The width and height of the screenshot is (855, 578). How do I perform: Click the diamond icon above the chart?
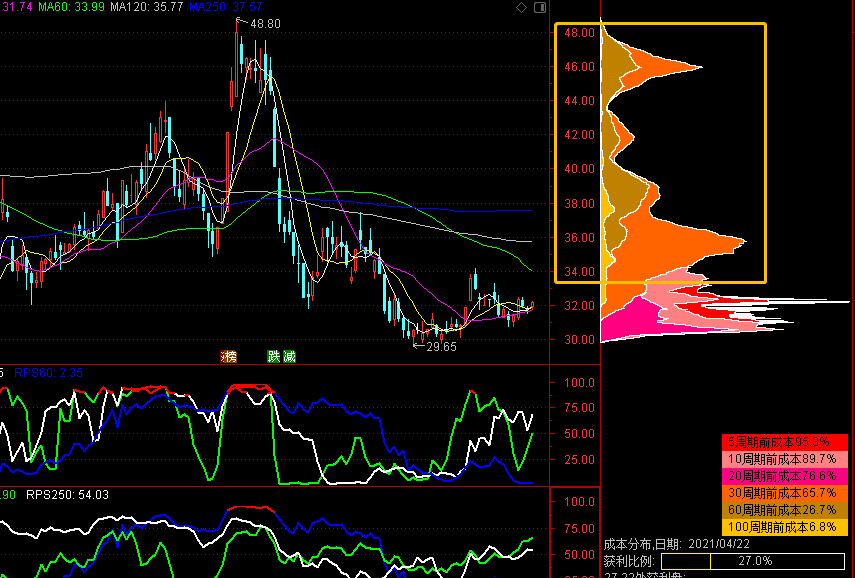pyautogui.click(x=521, y=8)
